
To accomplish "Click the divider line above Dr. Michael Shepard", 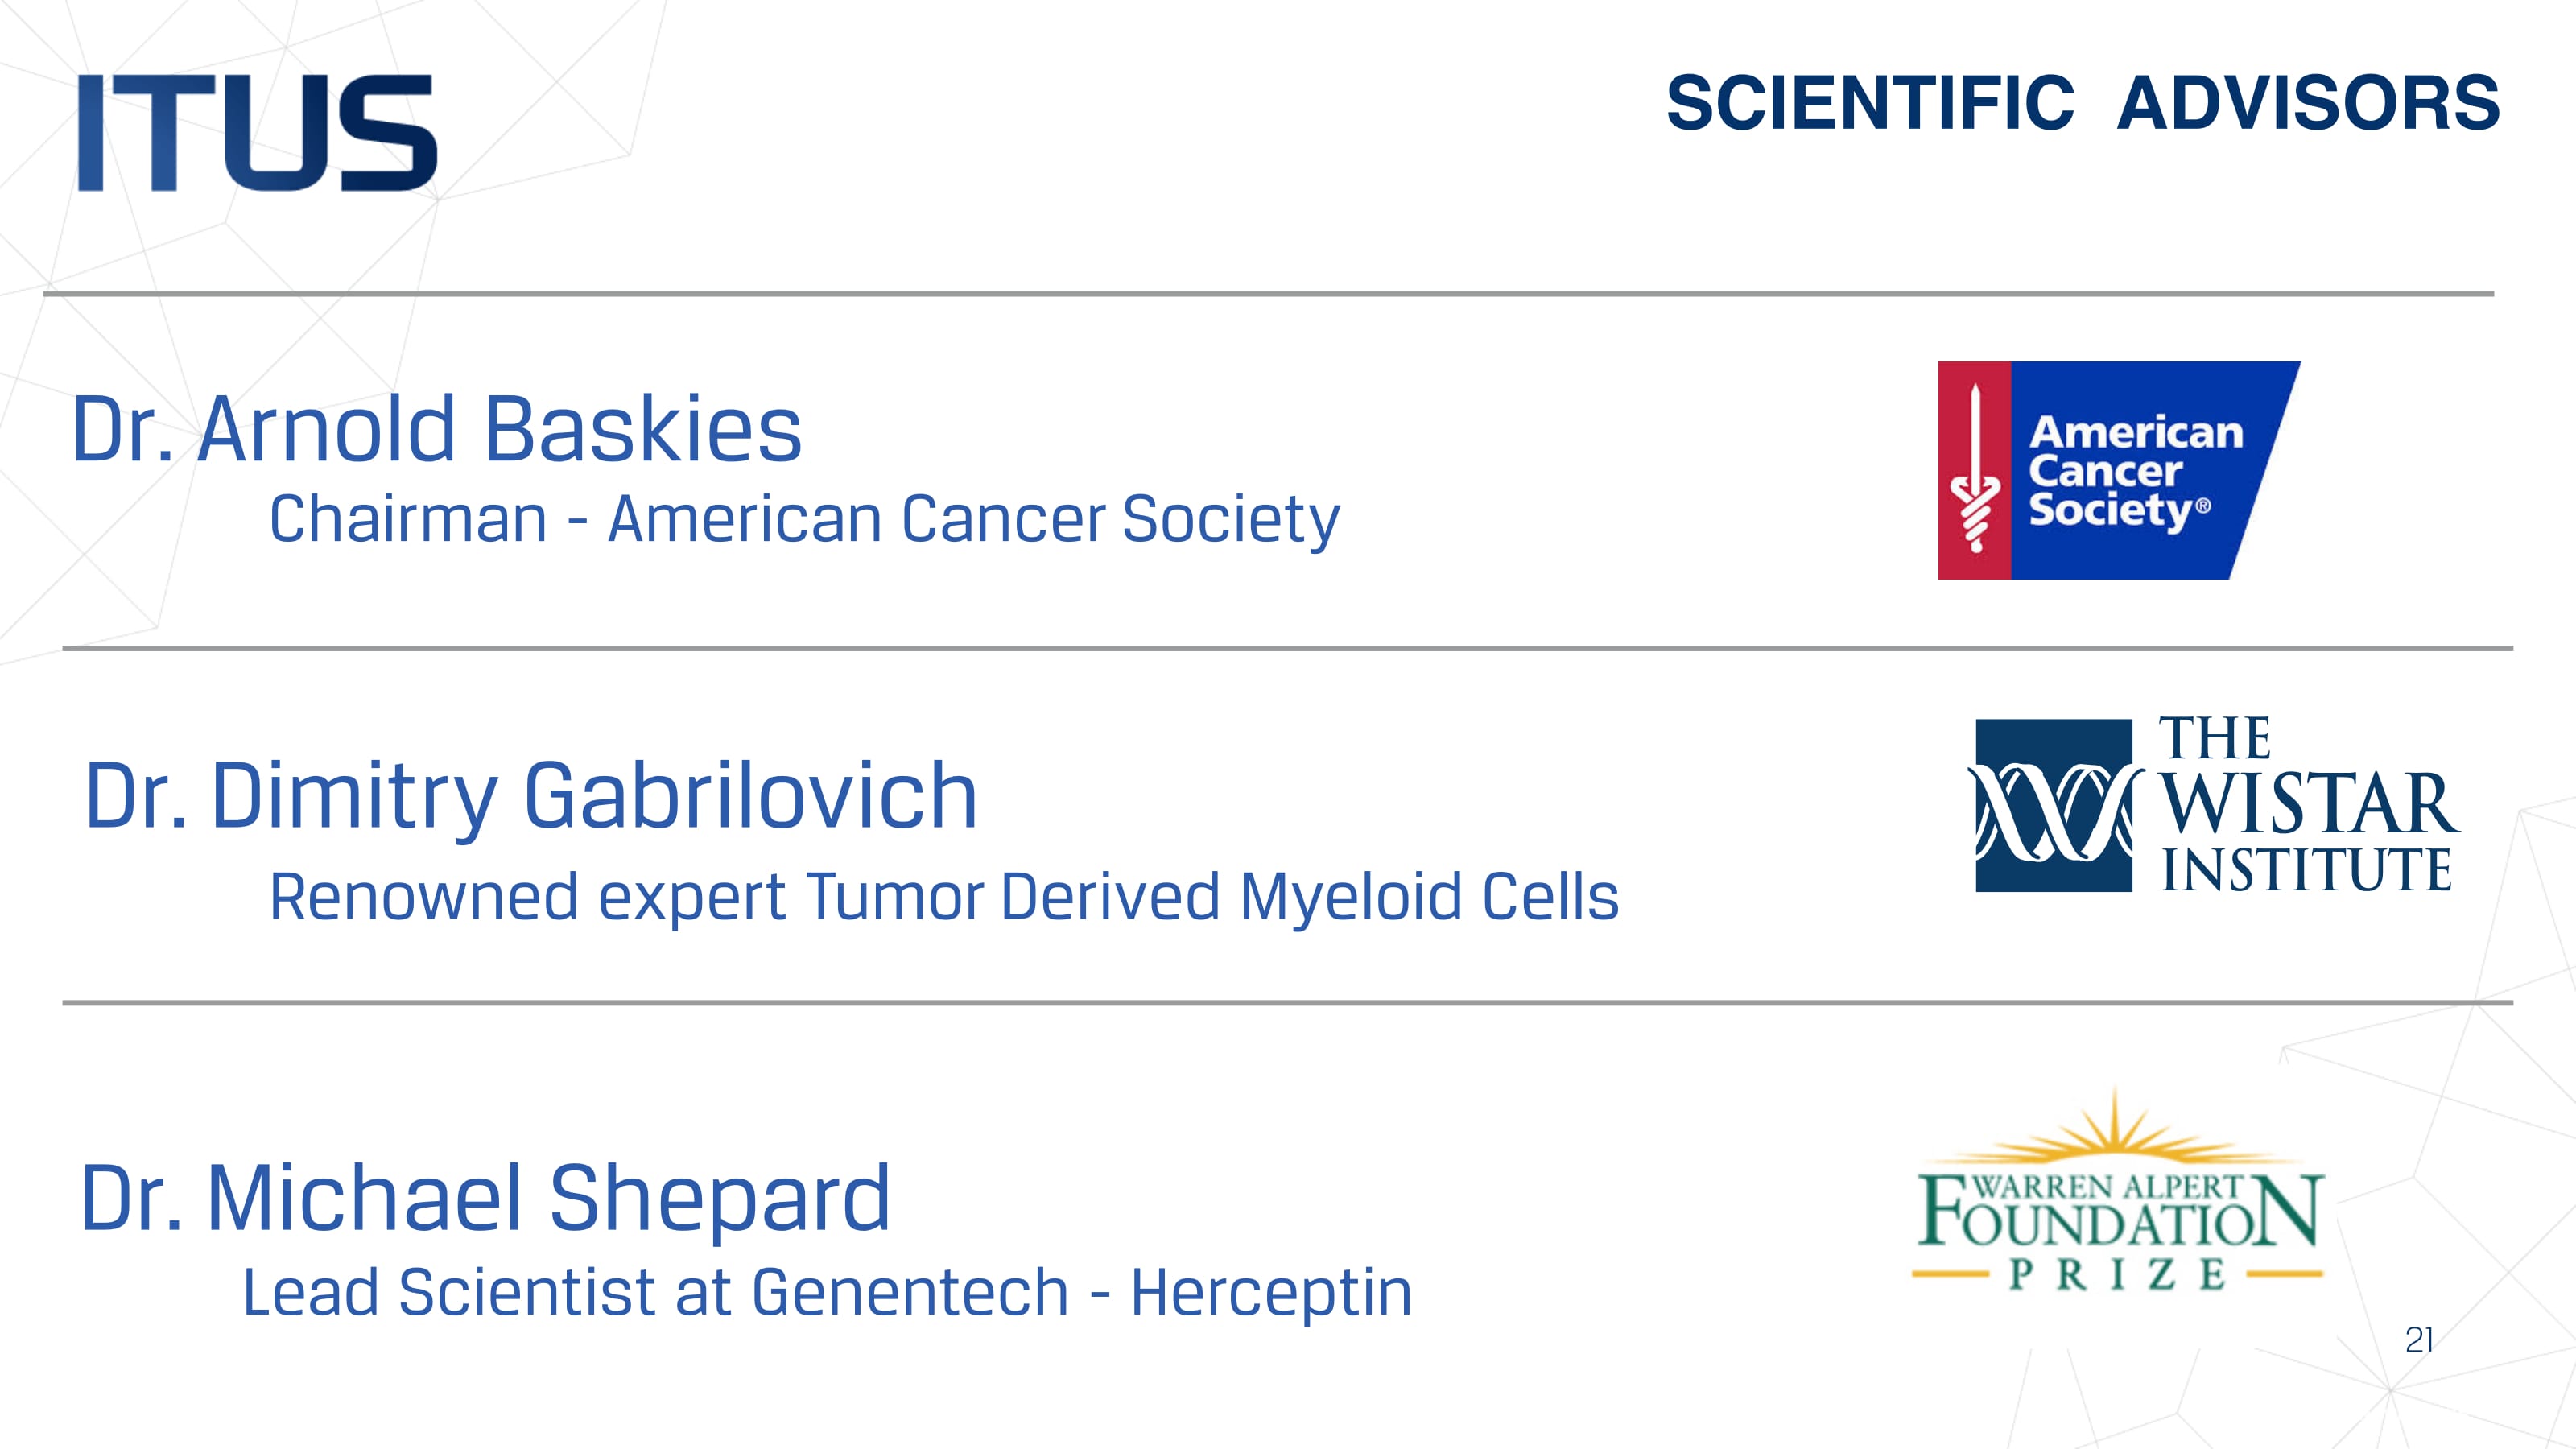I will pyautogui.click(x=1286, y=1002).
